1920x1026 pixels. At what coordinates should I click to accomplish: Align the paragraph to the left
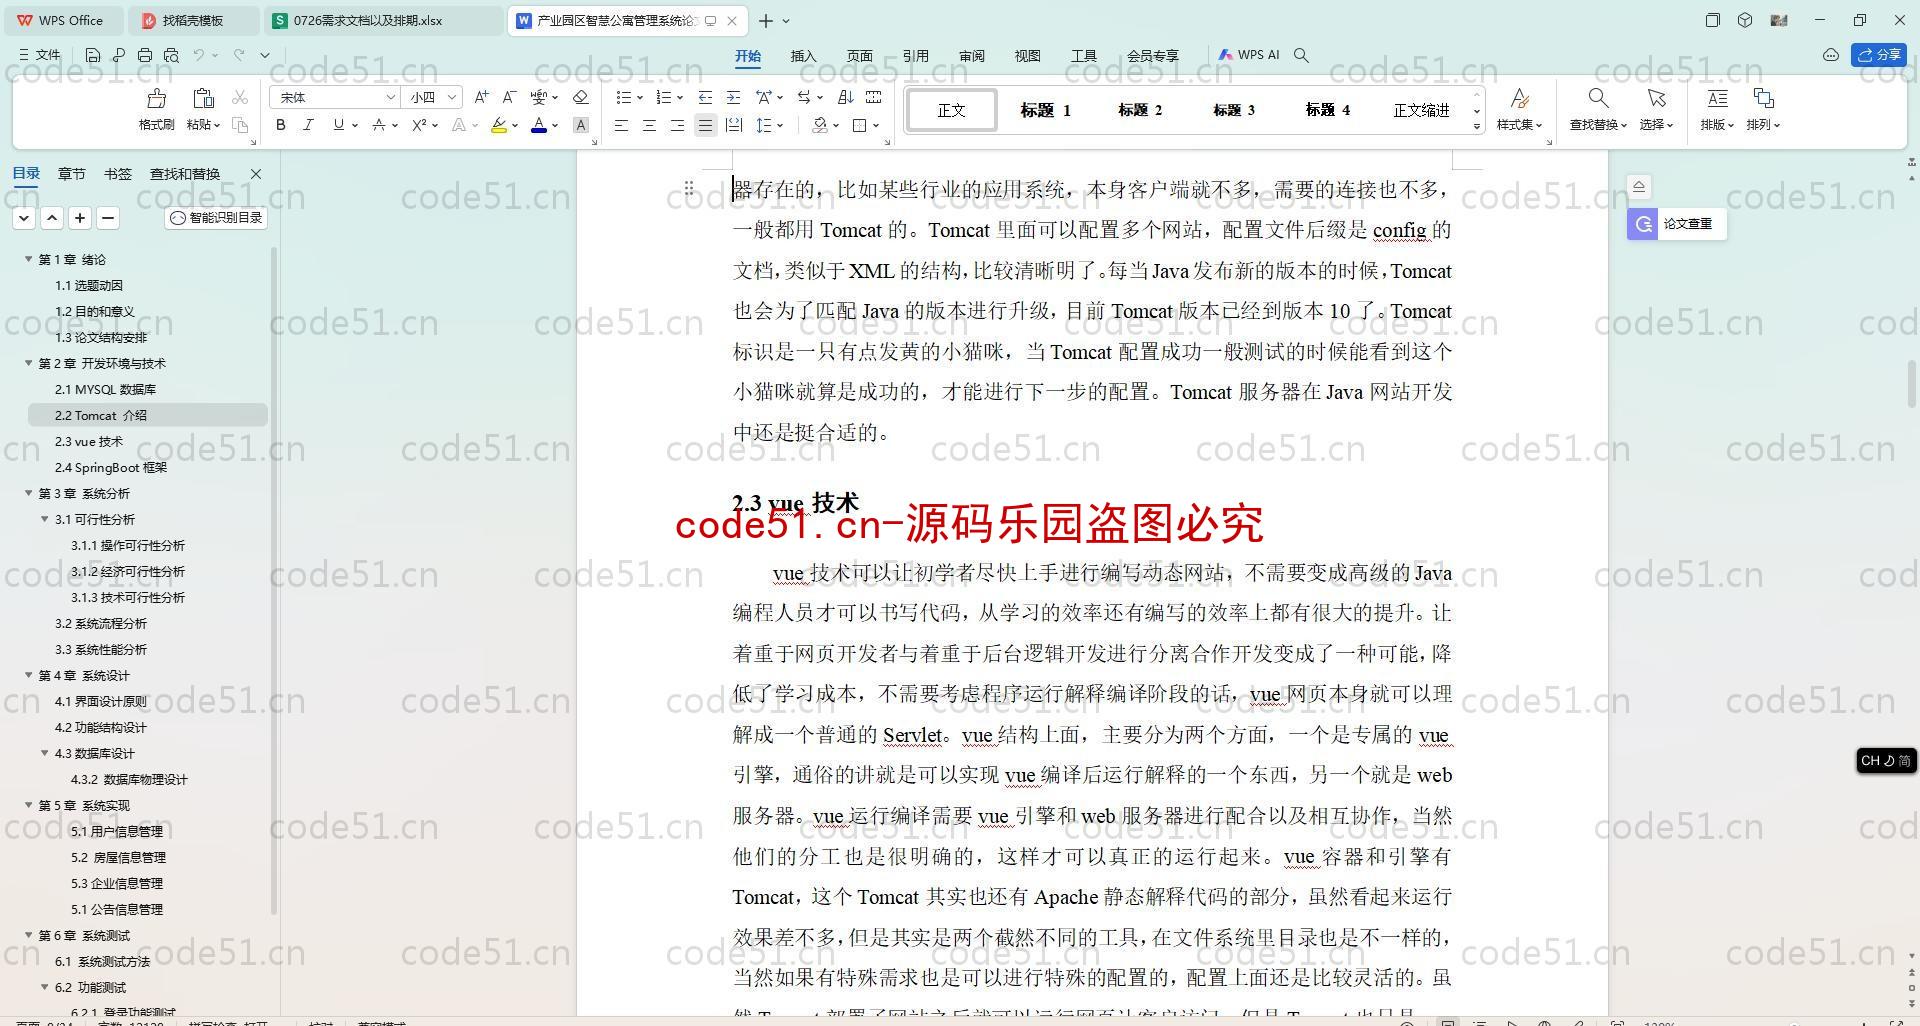coord(621,125)
